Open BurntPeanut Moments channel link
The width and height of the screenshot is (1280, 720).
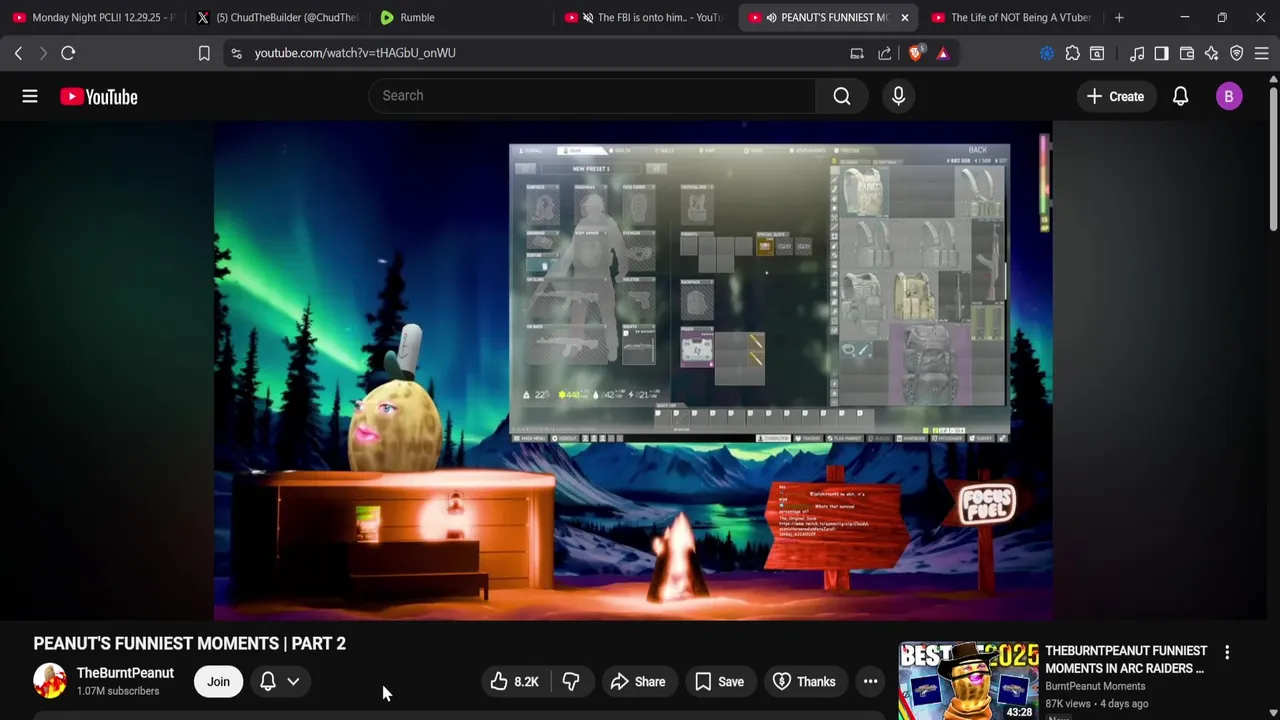1095,686
